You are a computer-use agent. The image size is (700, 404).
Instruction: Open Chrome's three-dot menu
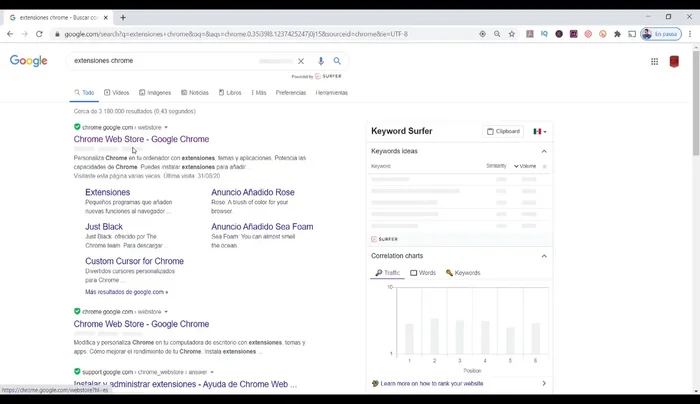click(690, 34)
